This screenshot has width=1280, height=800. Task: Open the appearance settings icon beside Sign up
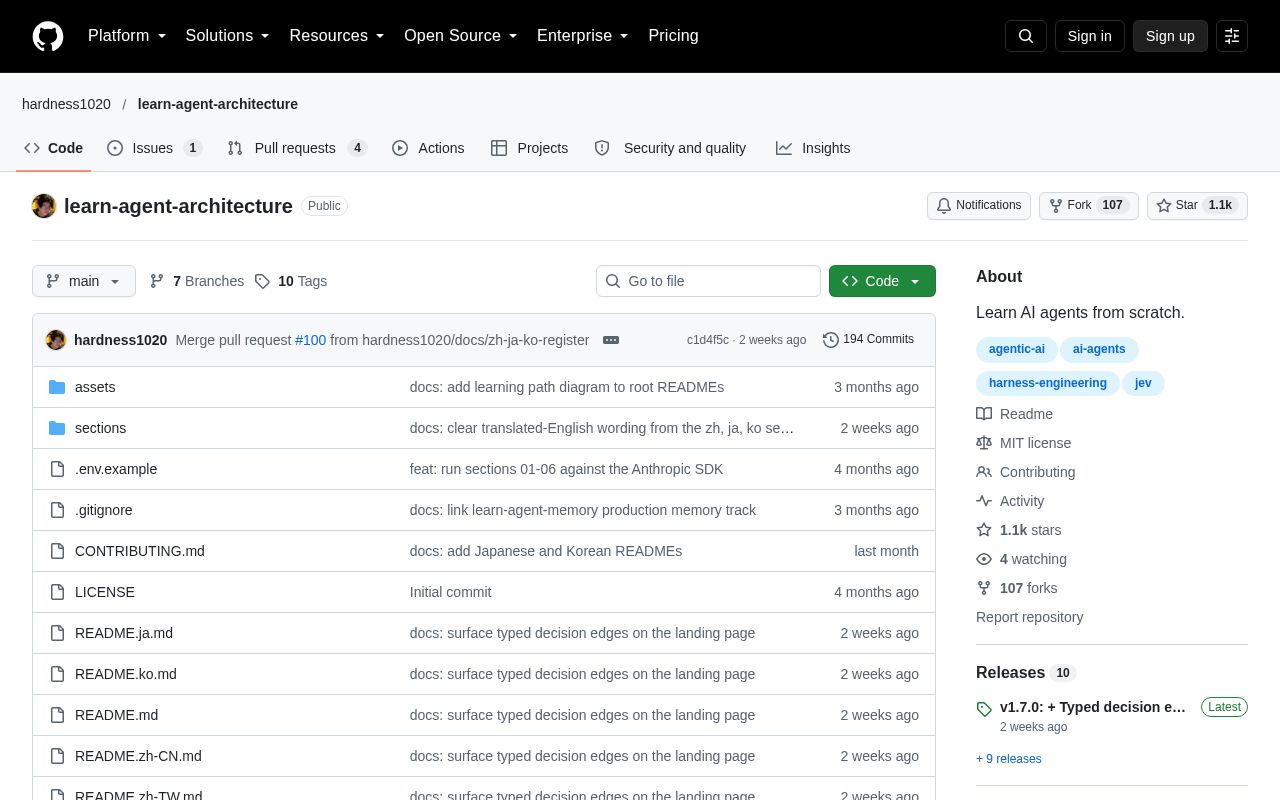1232,36
